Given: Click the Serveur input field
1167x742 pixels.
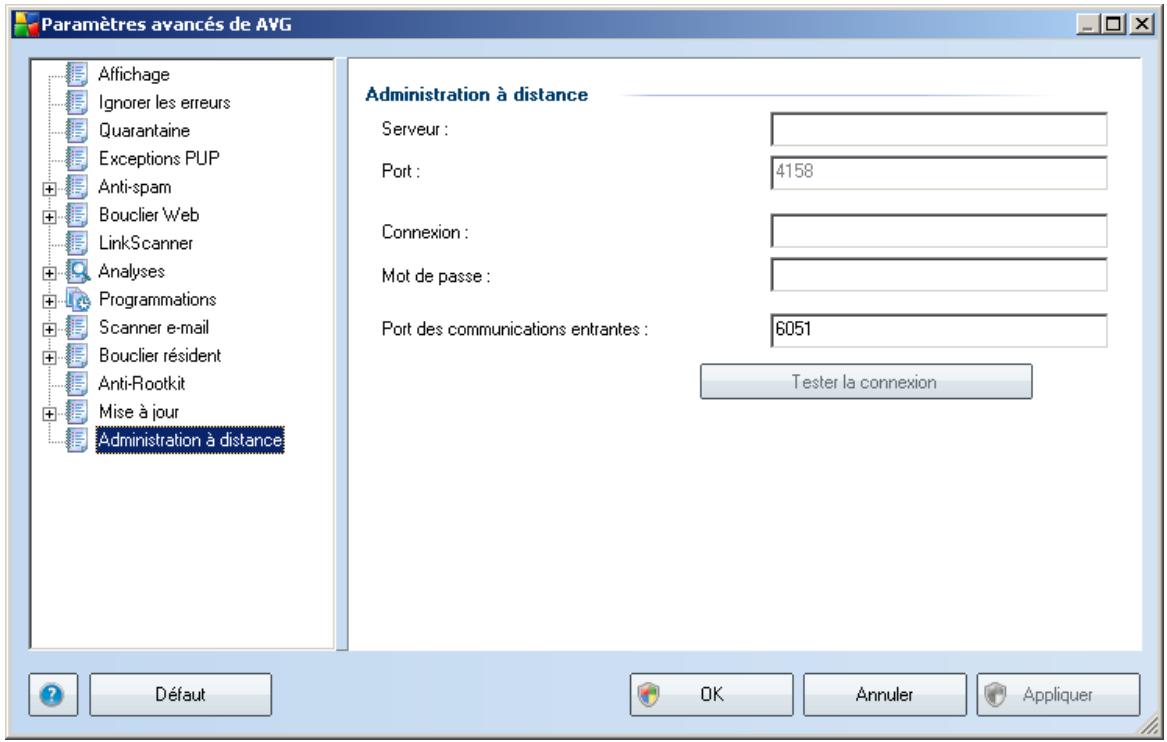Looking at the screenshot, I should coord(939,129).
